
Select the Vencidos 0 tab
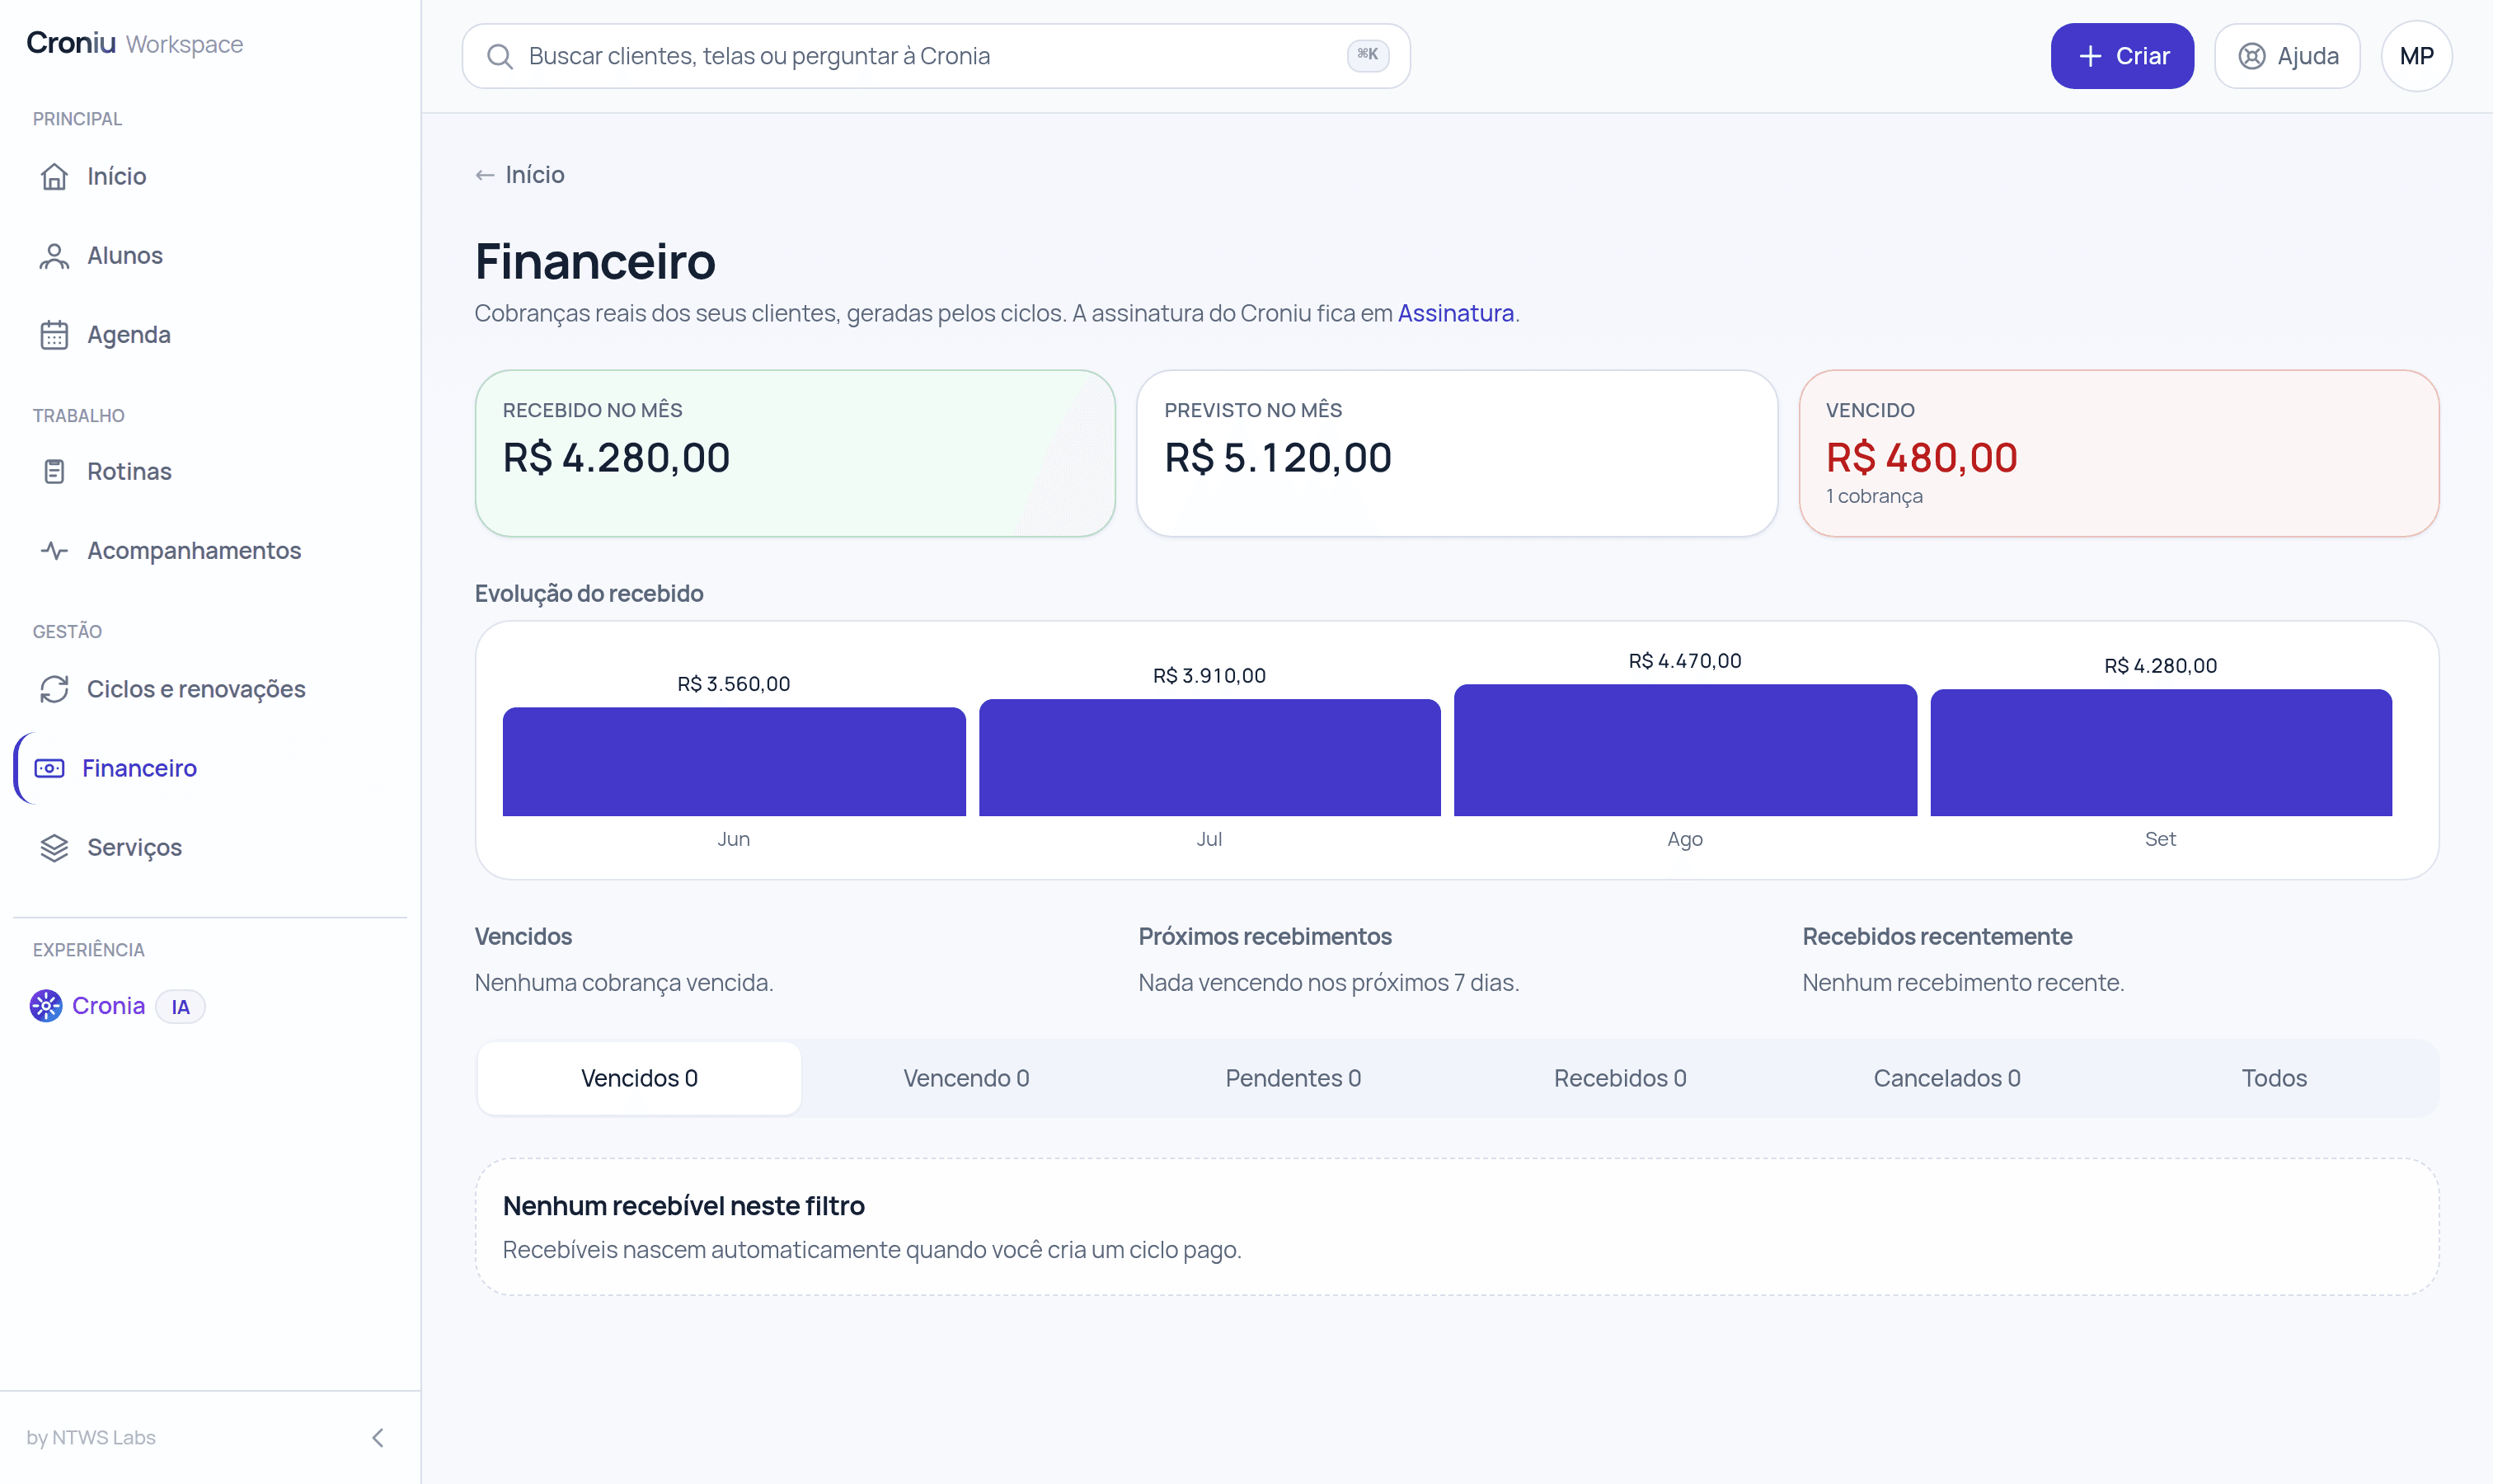tap(639, 1078)
